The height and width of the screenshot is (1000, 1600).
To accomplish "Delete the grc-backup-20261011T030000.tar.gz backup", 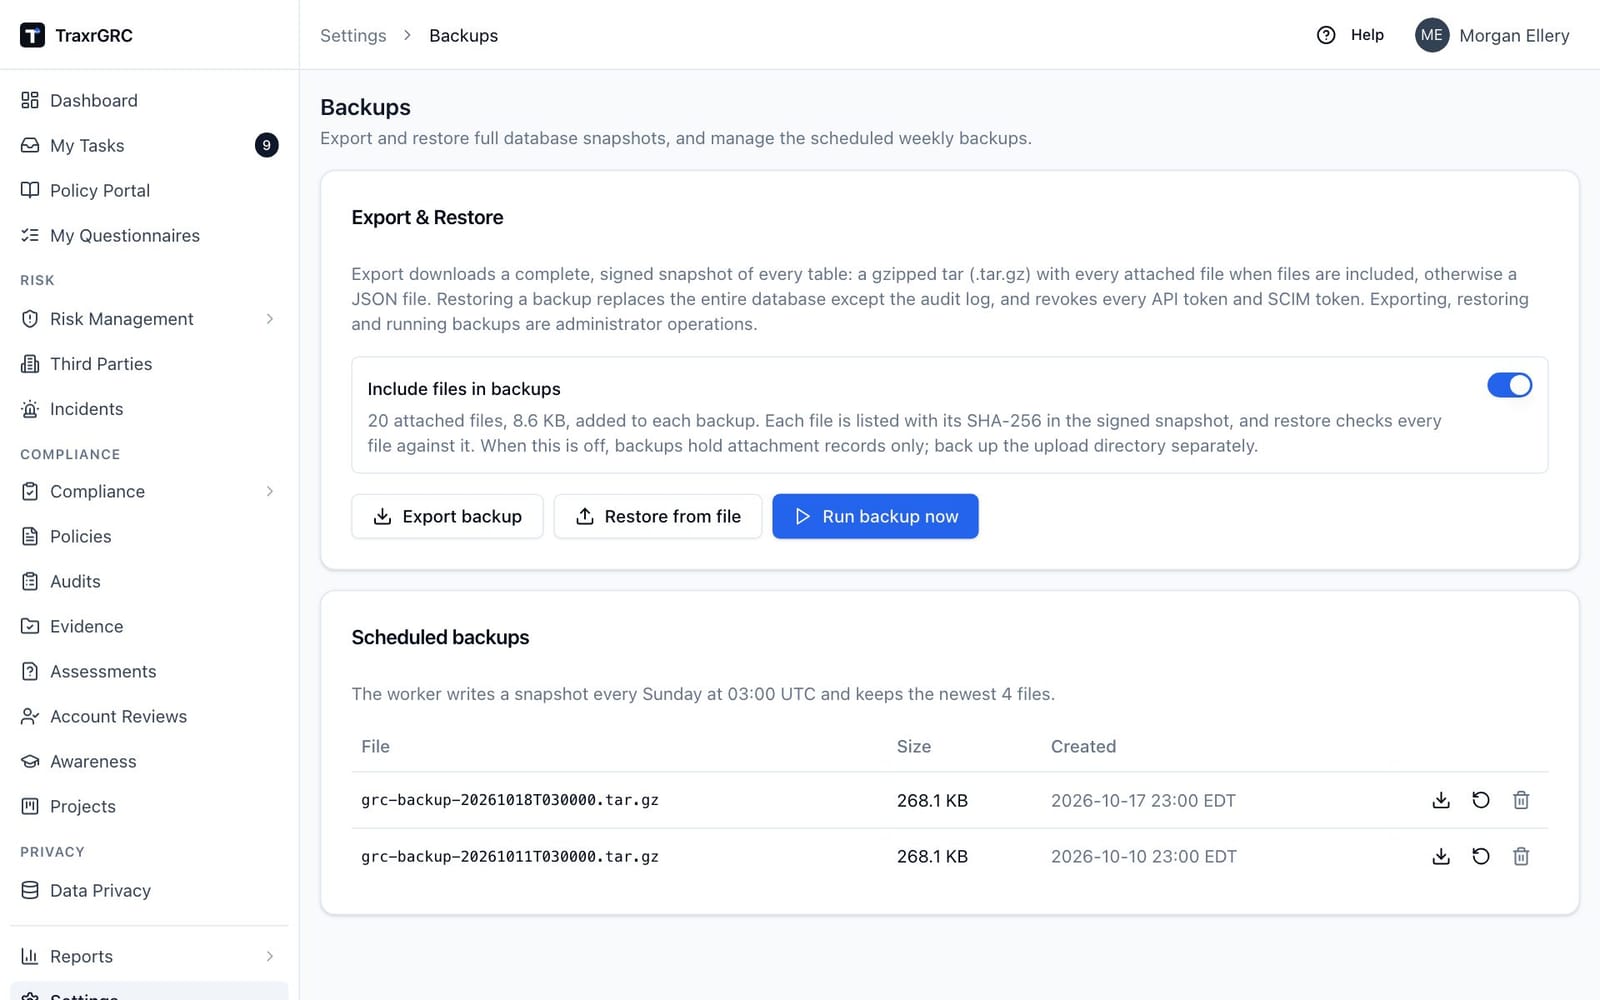I will 1521,856.
